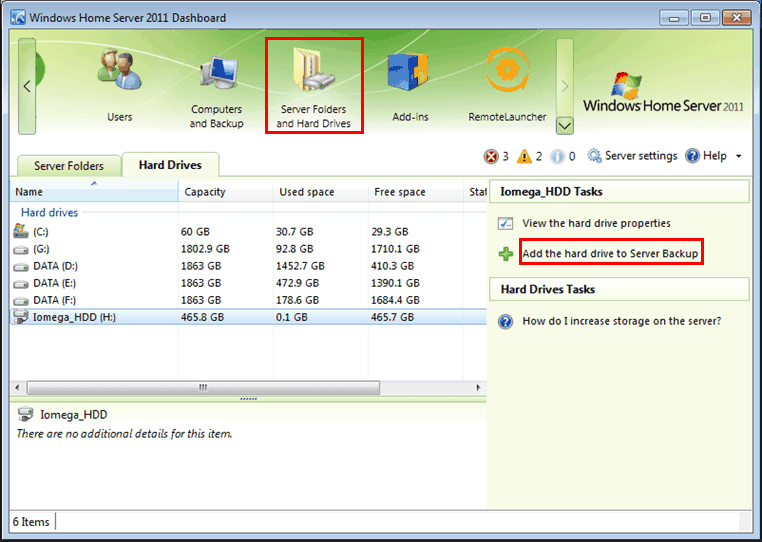The height and width of the screenshot is (542, 762).
Task: Open View the hard drive properties
Action: pos(596,223)
